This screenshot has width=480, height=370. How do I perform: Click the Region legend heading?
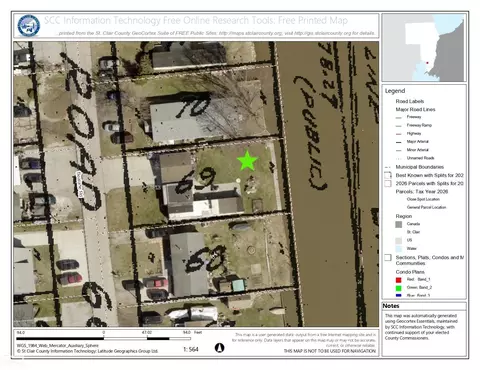(x=403, y=216)
